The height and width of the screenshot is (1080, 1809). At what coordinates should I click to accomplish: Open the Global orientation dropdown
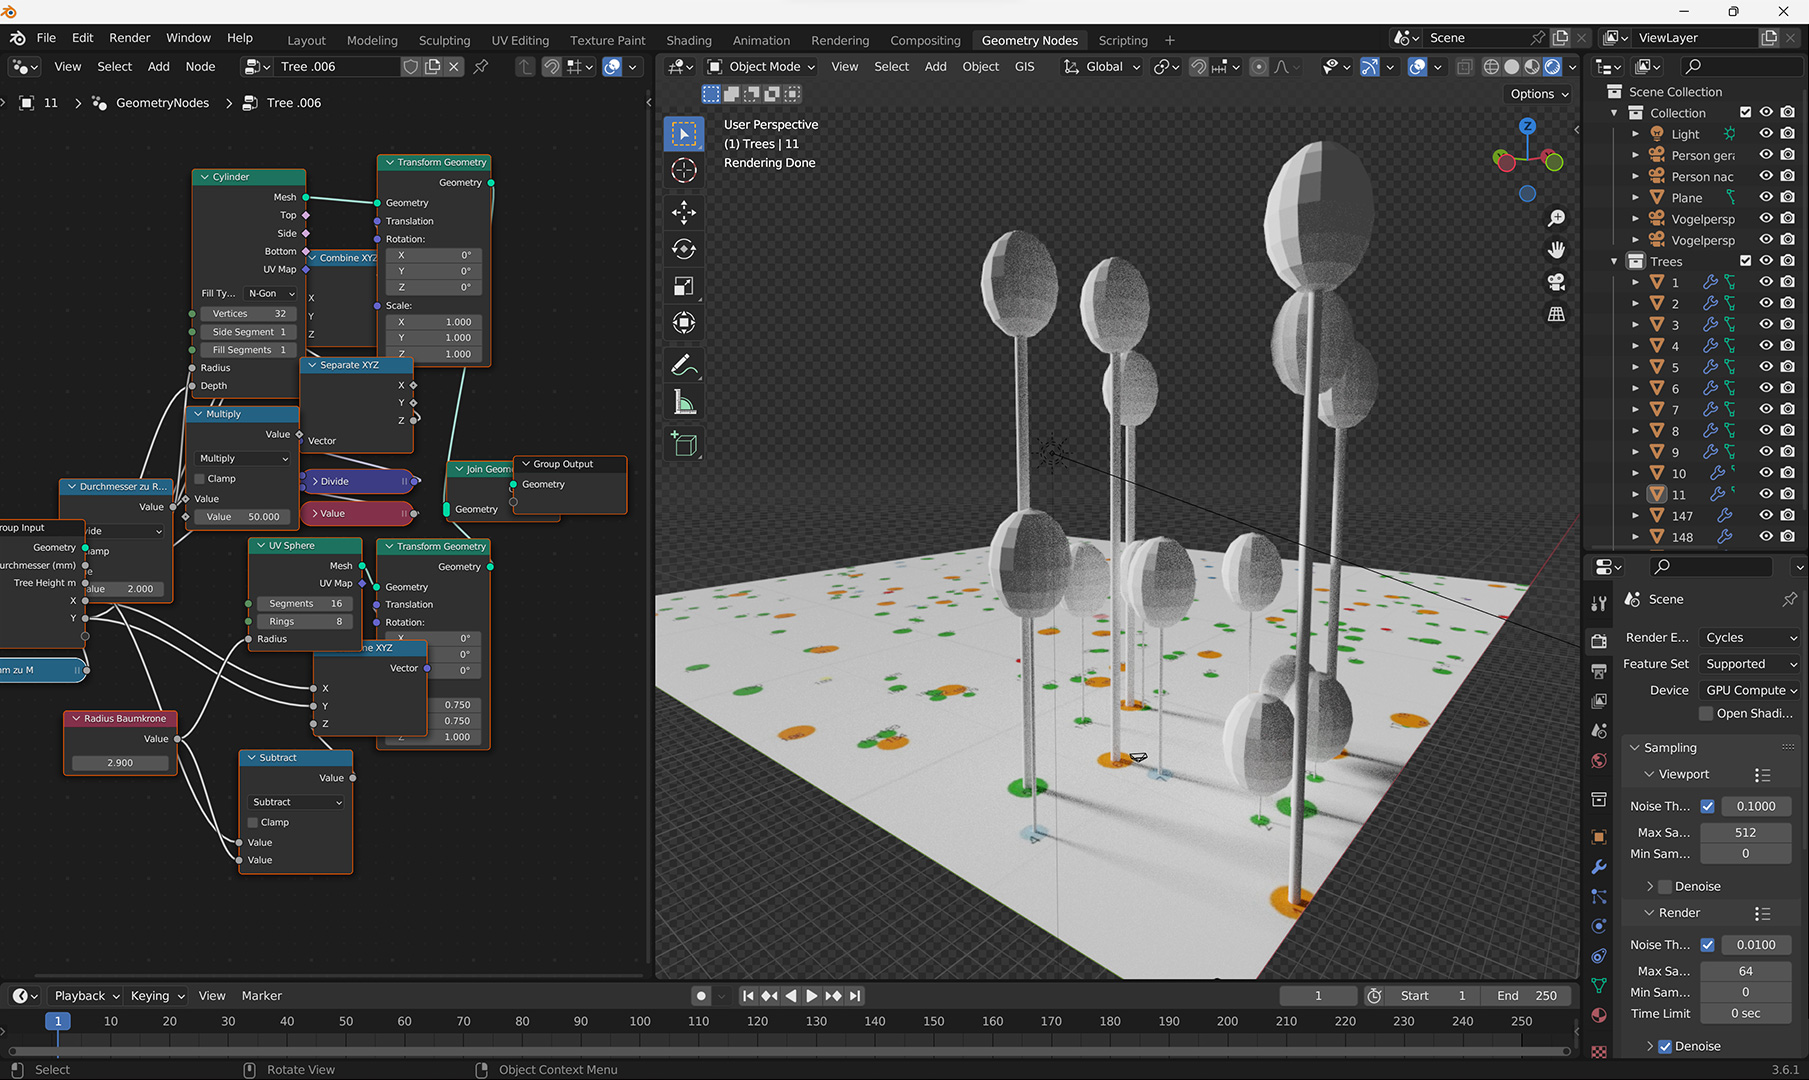point(1101,67)
